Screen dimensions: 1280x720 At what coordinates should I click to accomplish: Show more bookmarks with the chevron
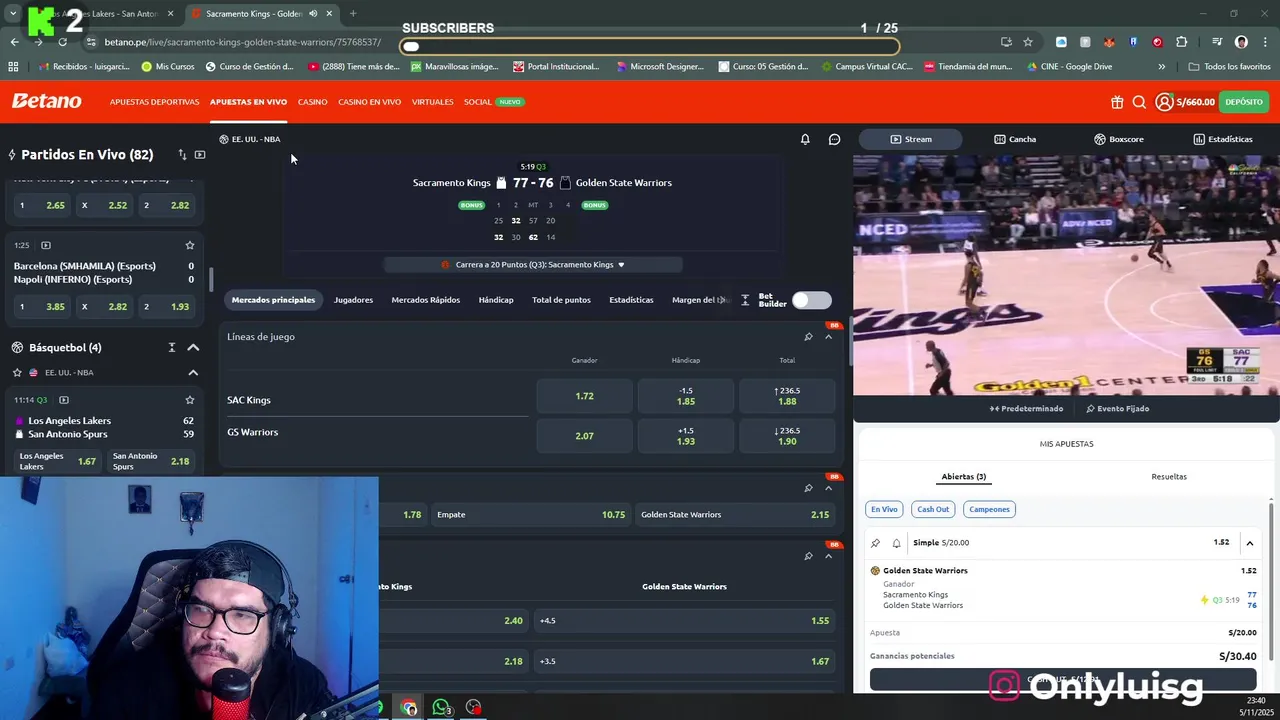click(x=1161, y=67)
